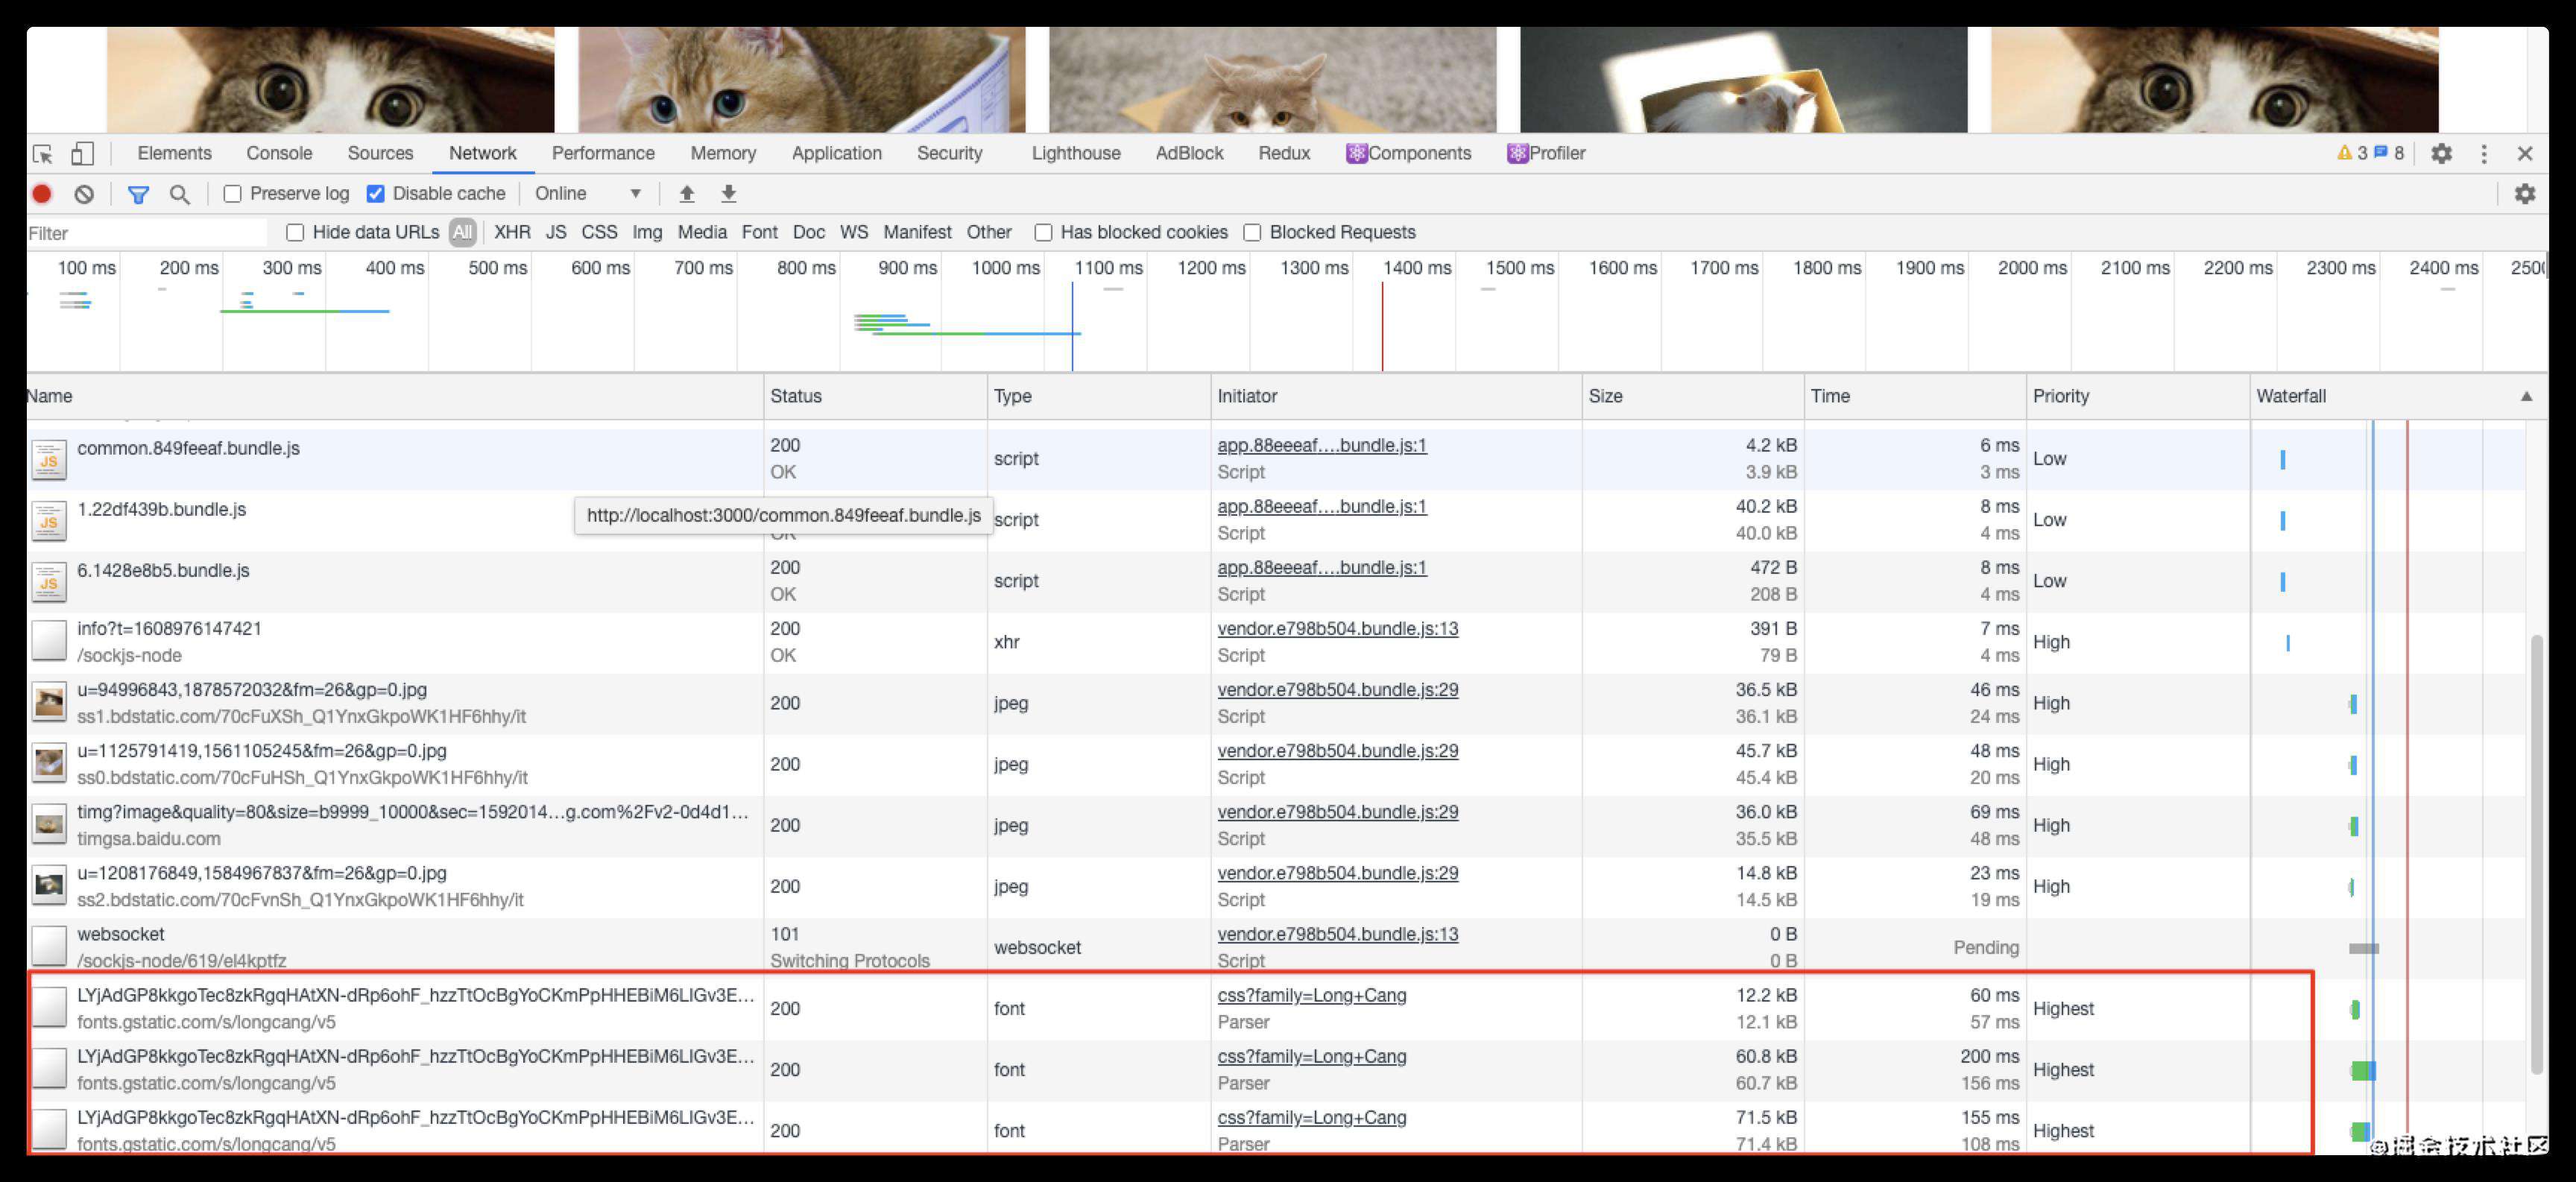Click the Filter text input

click(147, 233)
